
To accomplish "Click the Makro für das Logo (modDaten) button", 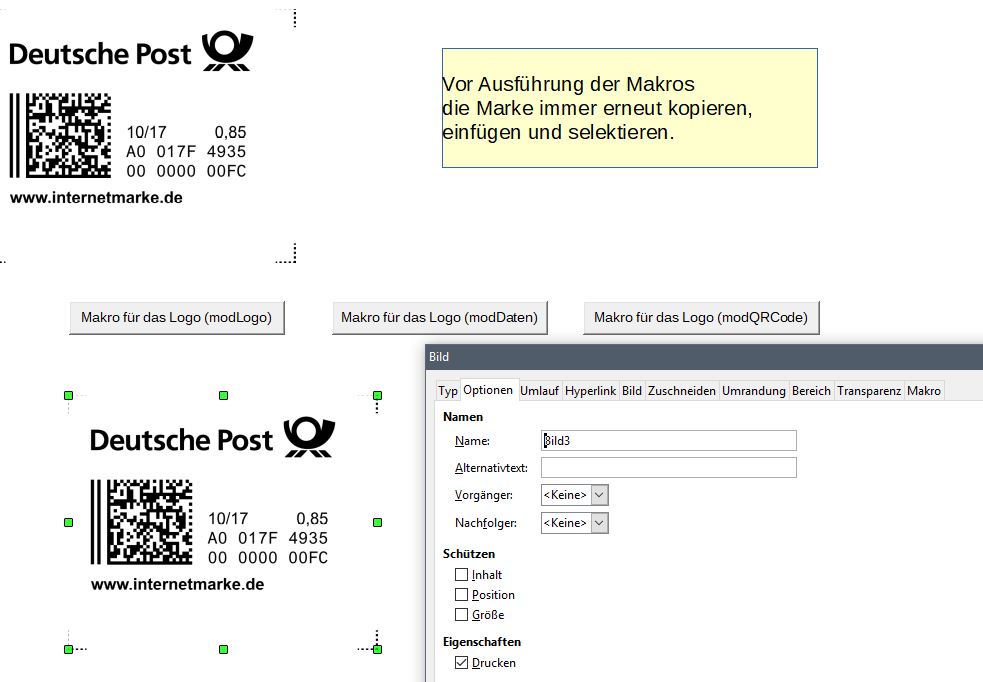I will coord(439,317).
